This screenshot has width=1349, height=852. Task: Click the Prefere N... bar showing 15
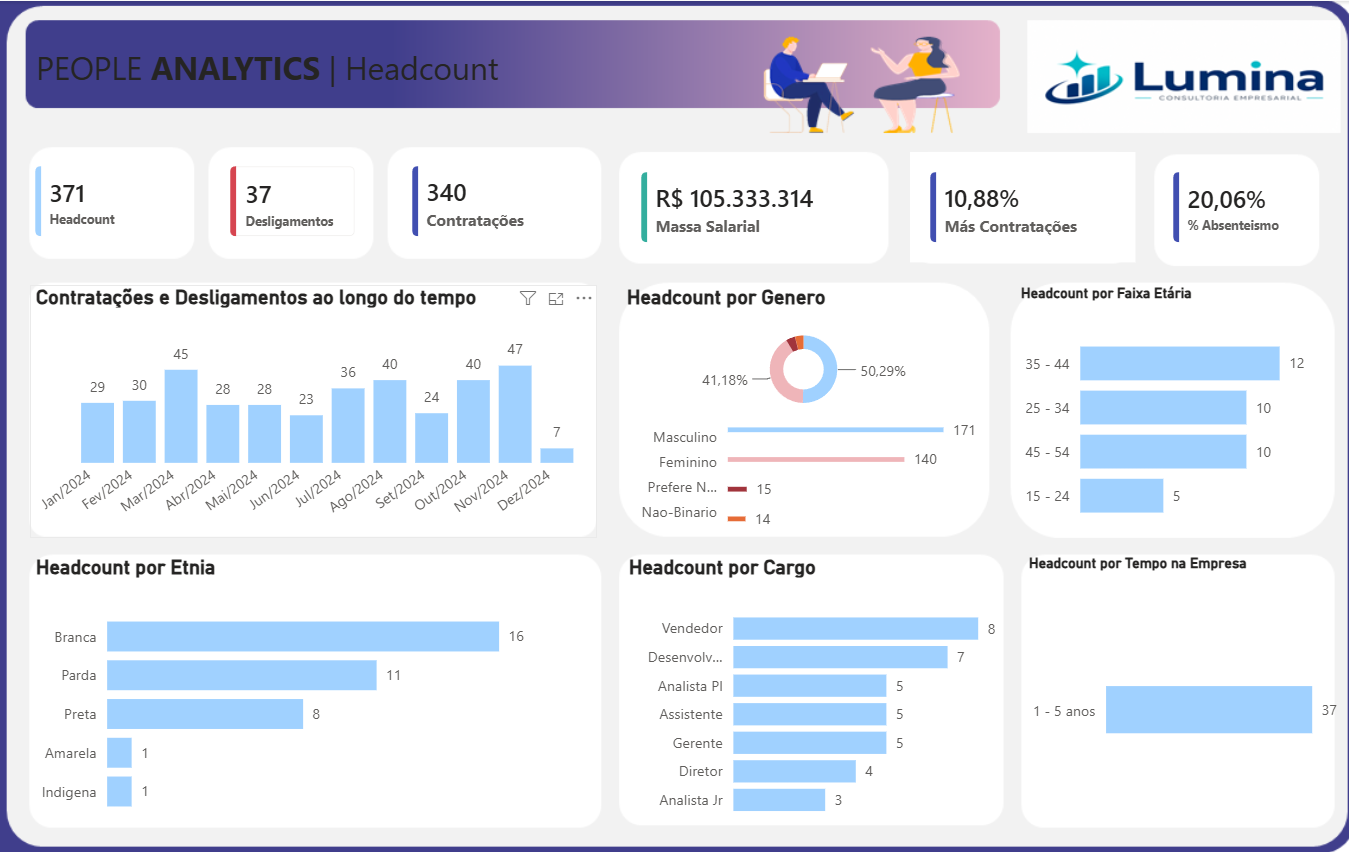tap(737, 489)
